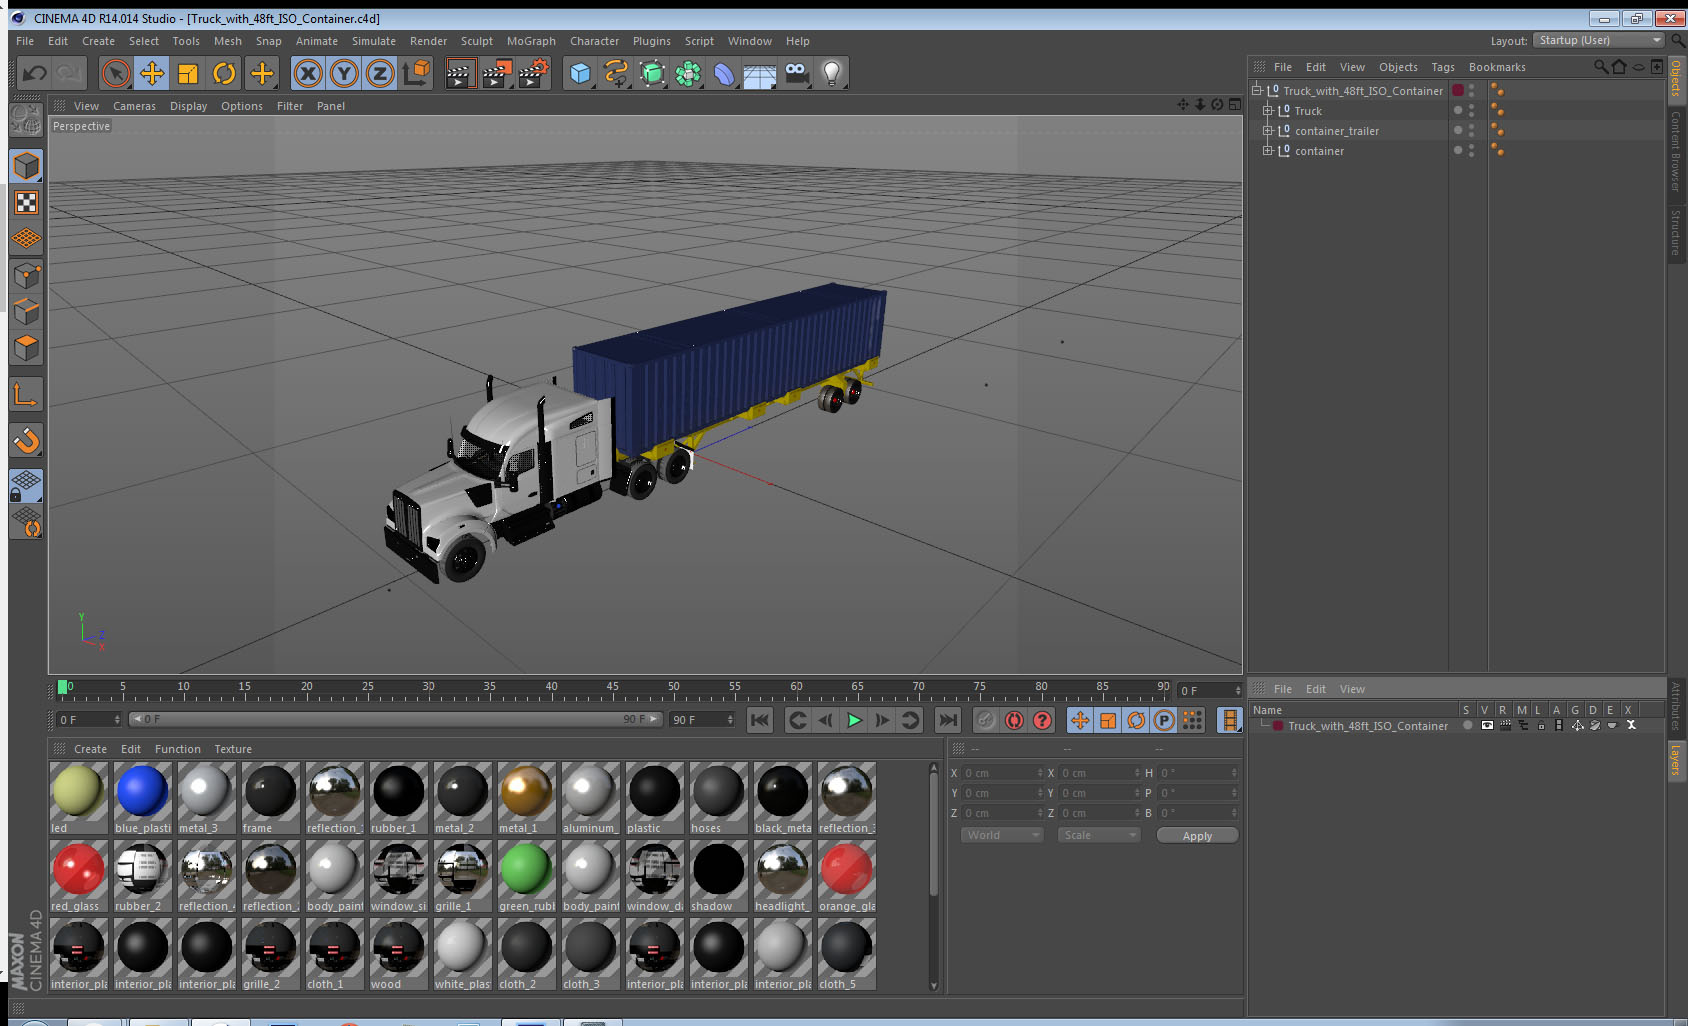Viewport: 1688px width, 1026px height.
Task: Open the Simulate menu
Action: click(374, 41)
